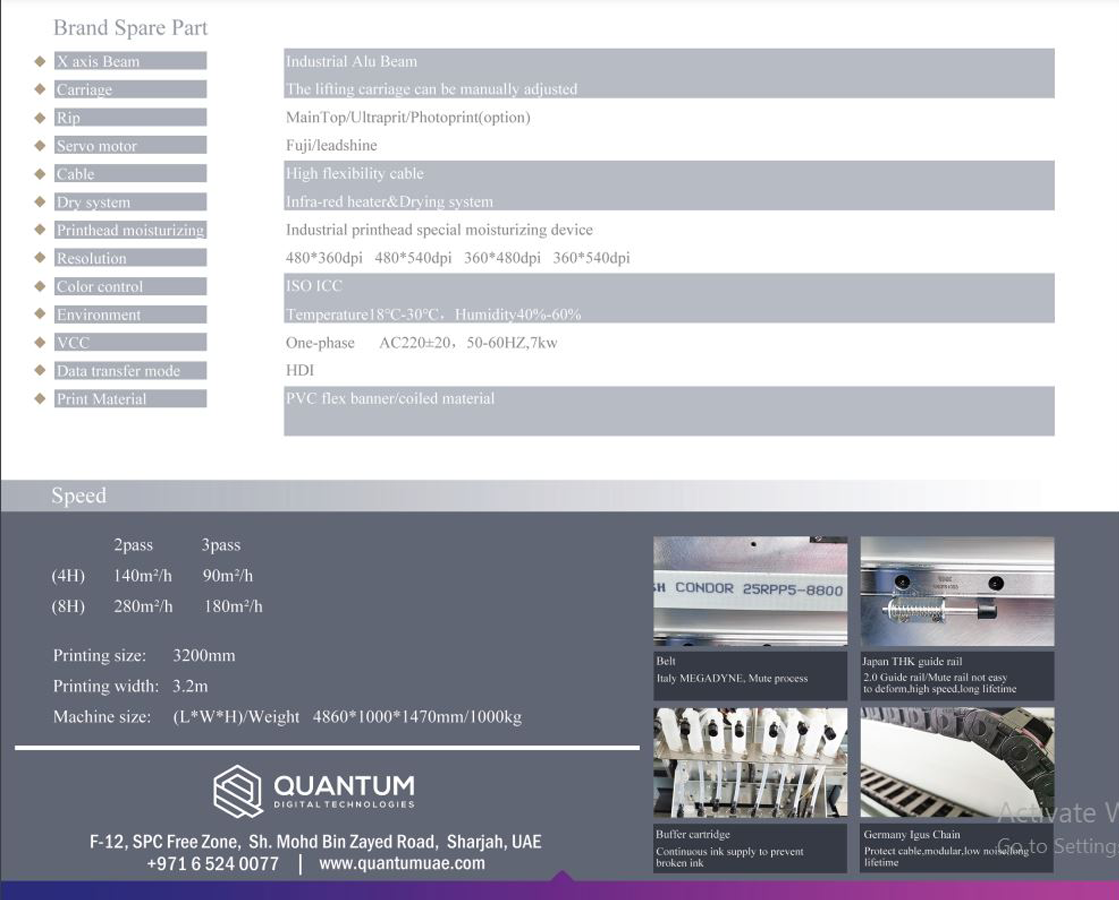
Task: Click the diamond bullet beside X axis Beam
Action: pyautogui.click(x=40, y=61)
